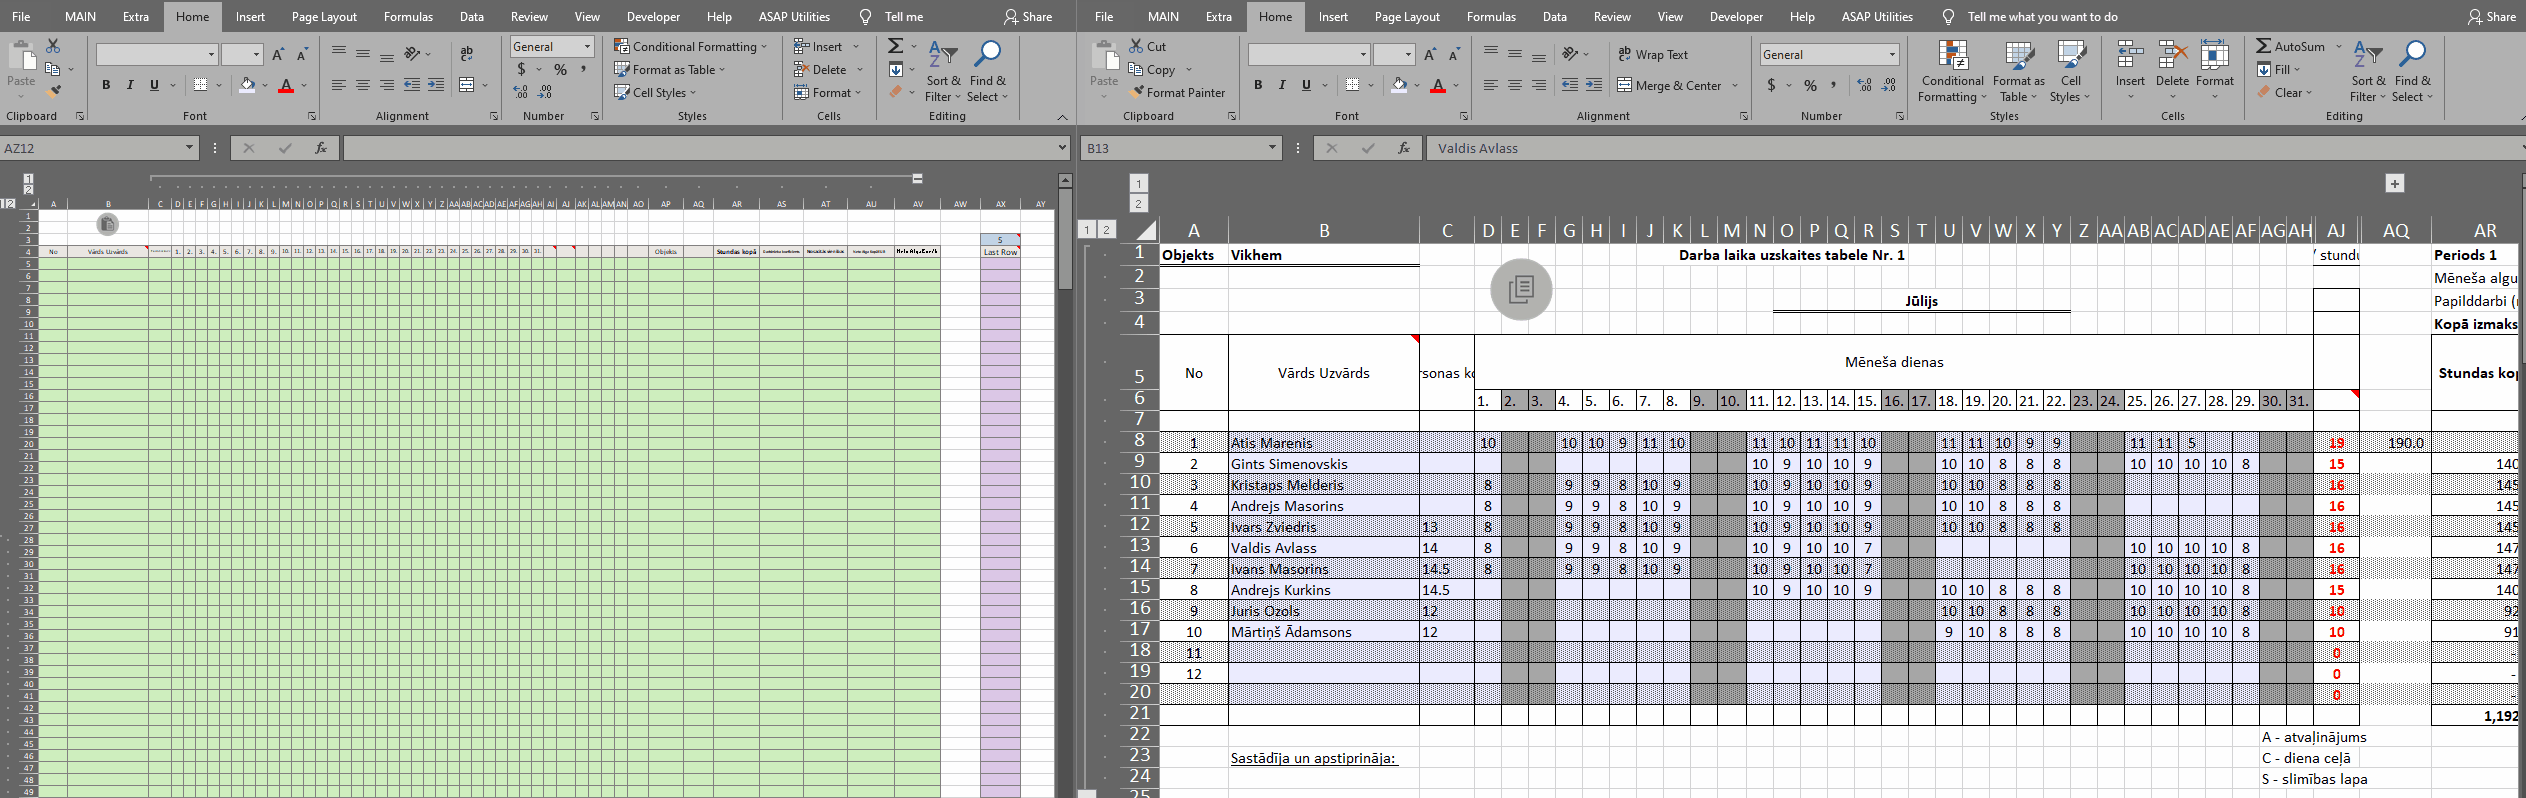Image resolution: width=2526 pixels, height=798 pixels.
Task: Open the Formulas tab in left window
Action: pos(408,17)
